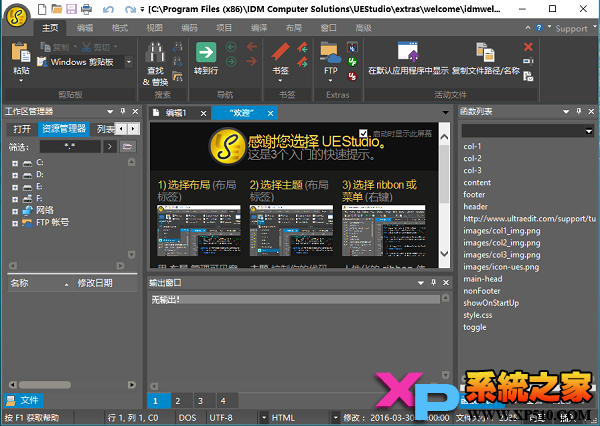Select Explorer tab in Workspace Manager
The image size is (600, 426).
64,129
